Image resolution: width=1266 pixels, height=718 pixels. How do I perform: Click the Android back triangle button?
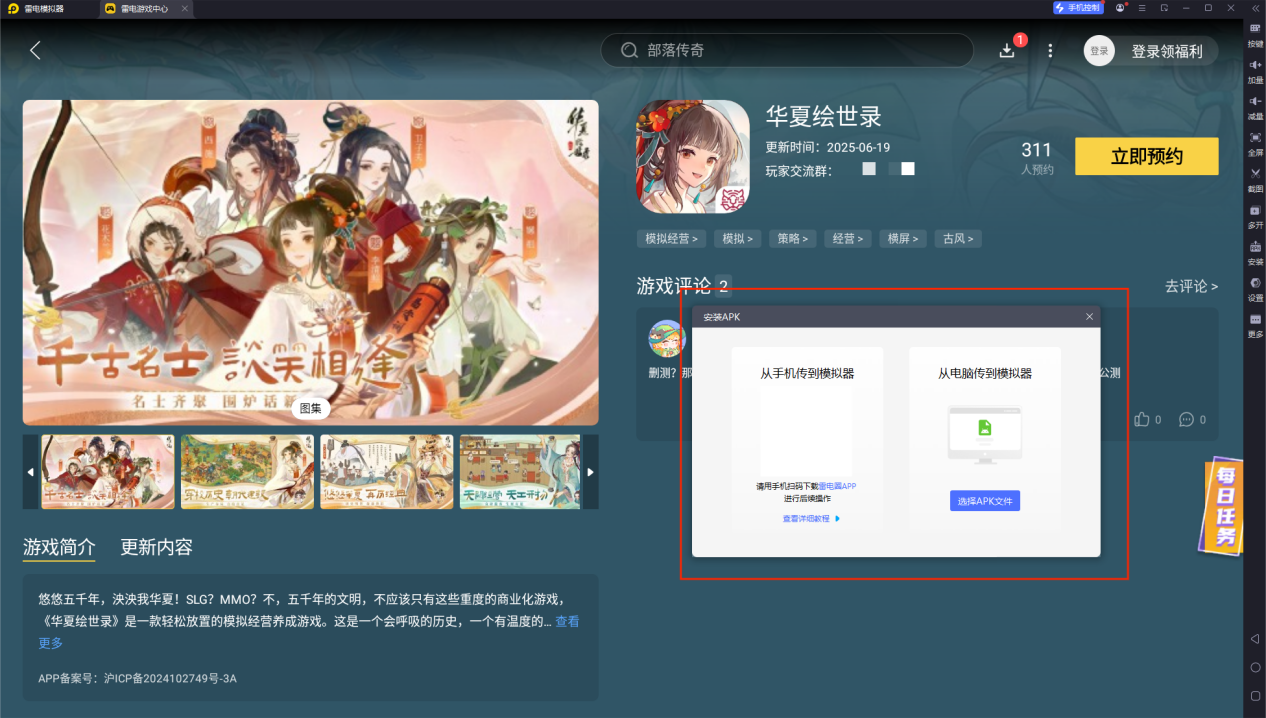tap(1255, 638)
